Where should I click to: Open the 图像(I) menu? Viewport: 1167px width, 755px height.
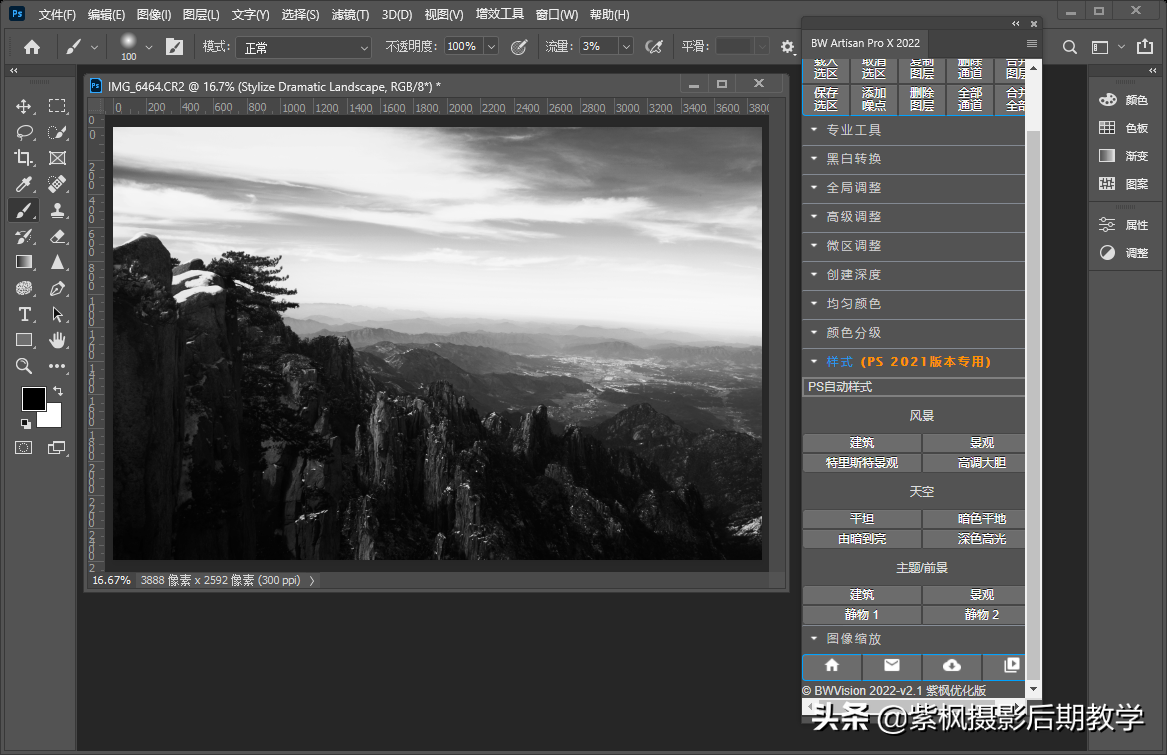[154, 15]
